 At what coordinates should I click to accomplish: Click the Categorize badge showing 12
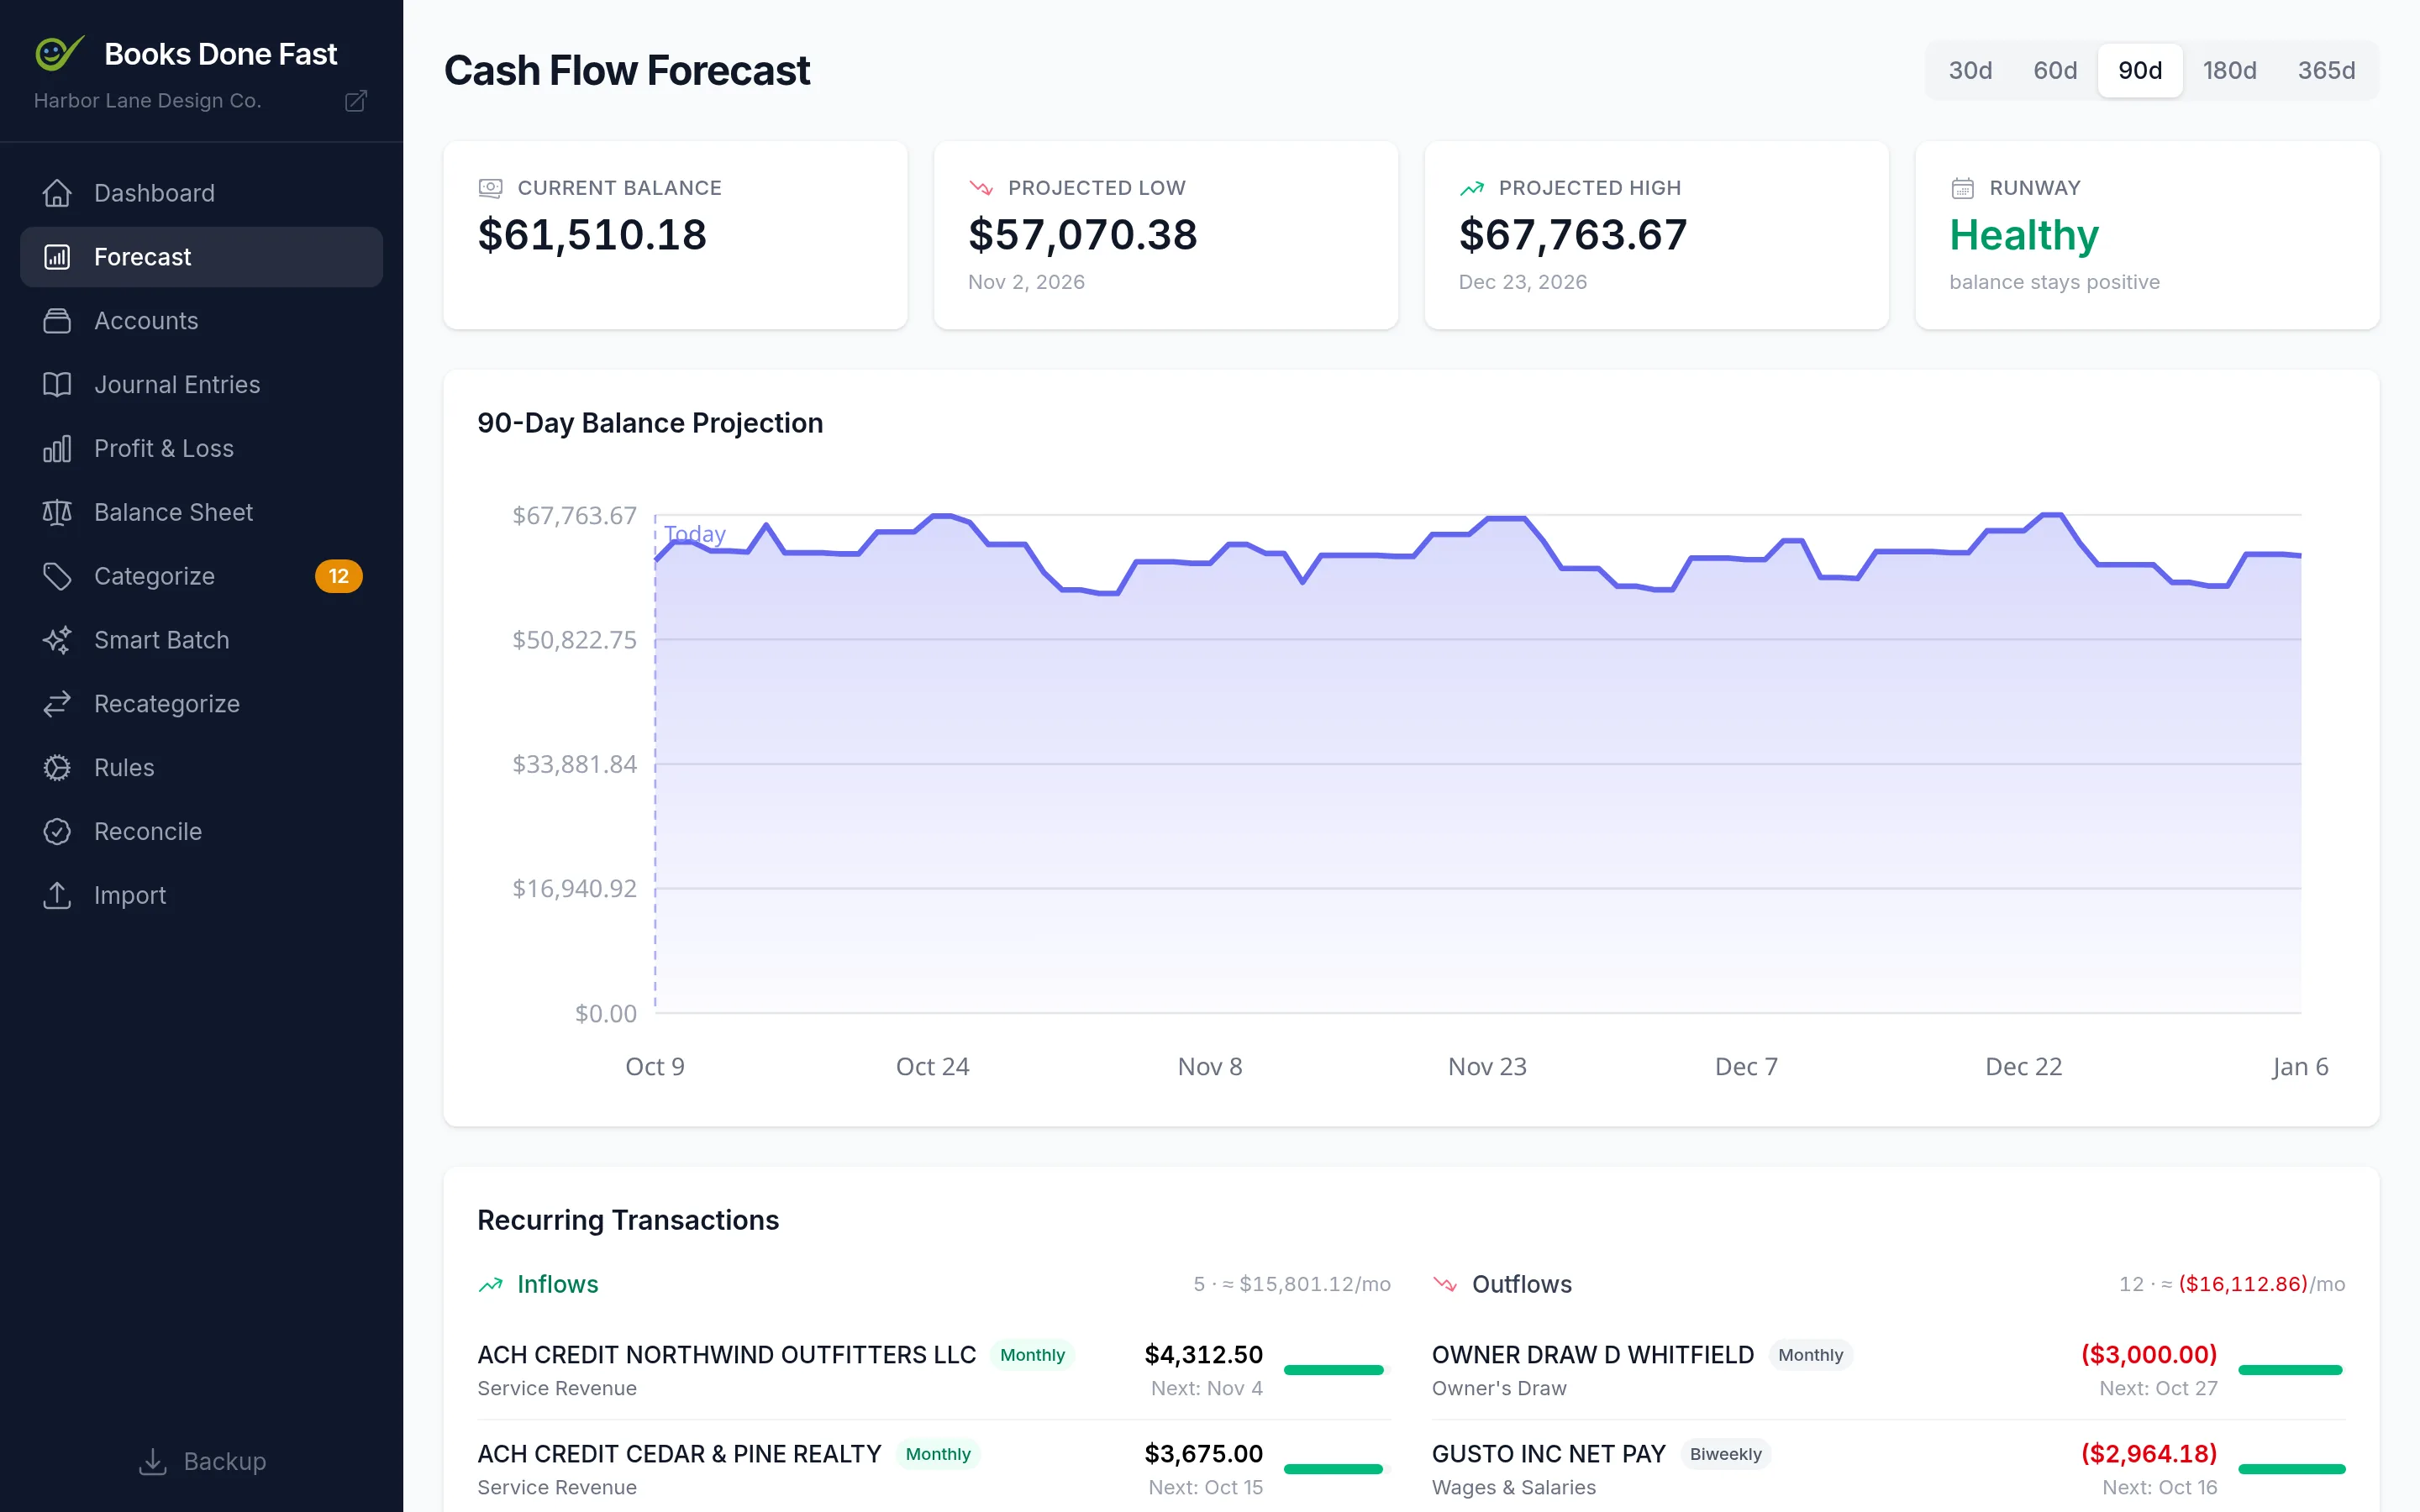point(338,576)
